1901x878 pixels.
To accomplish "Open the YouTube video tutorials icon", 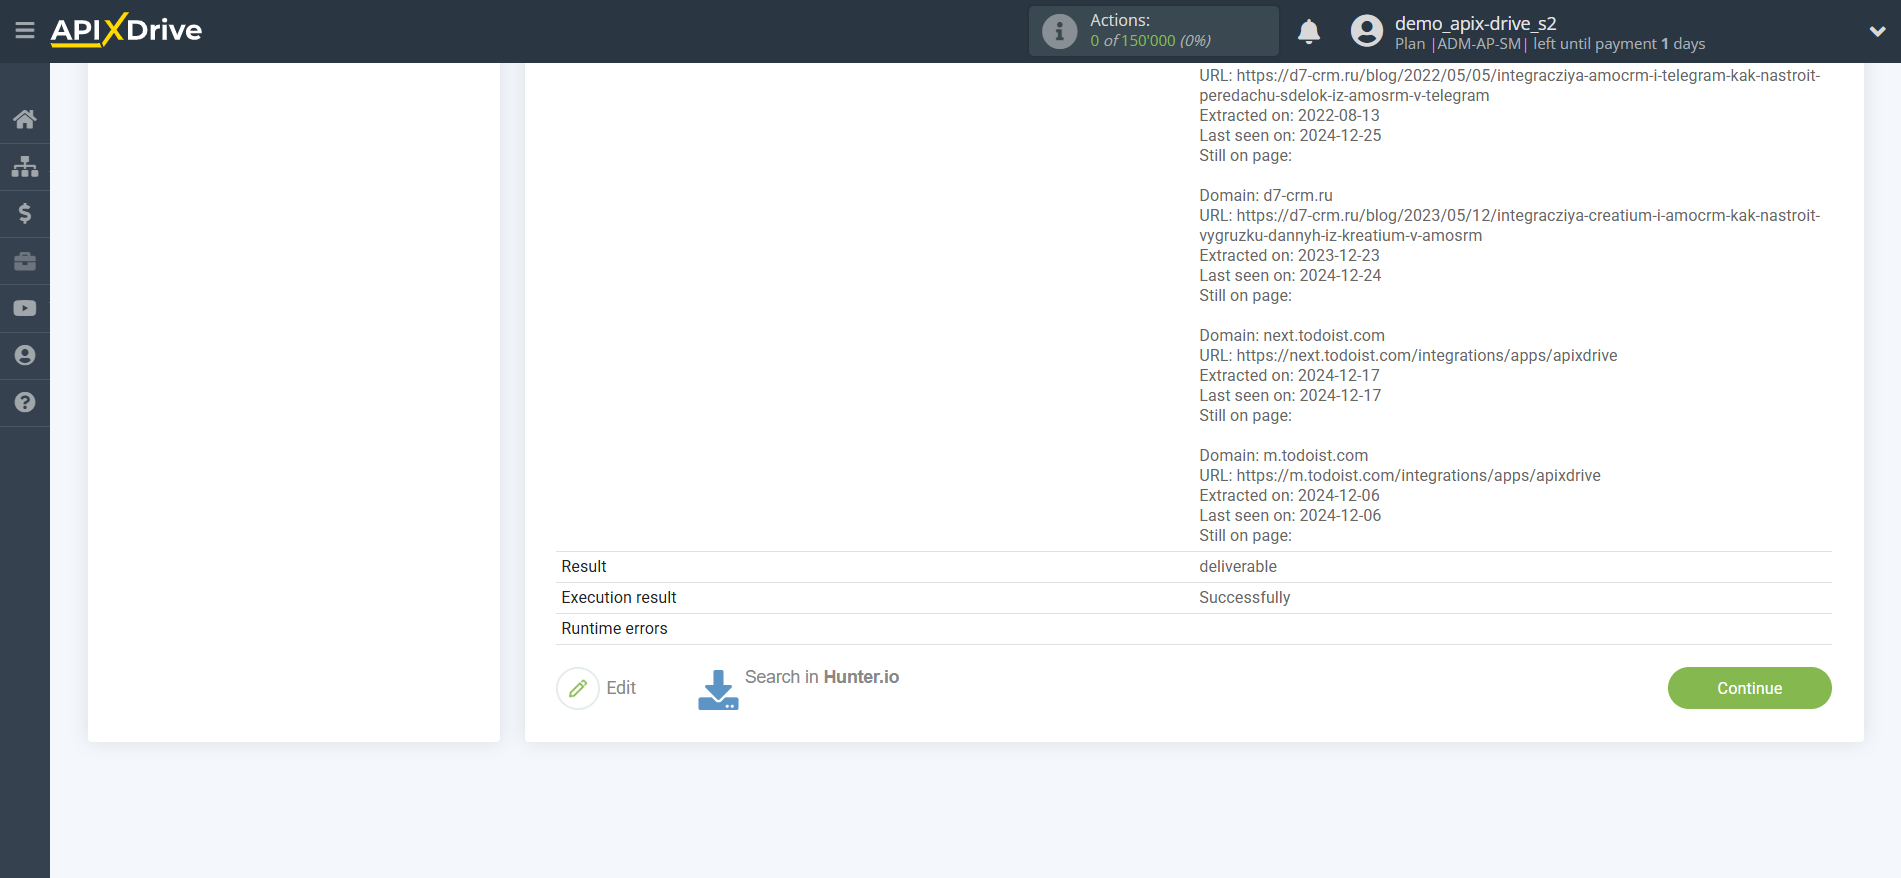I will (25, 308).
